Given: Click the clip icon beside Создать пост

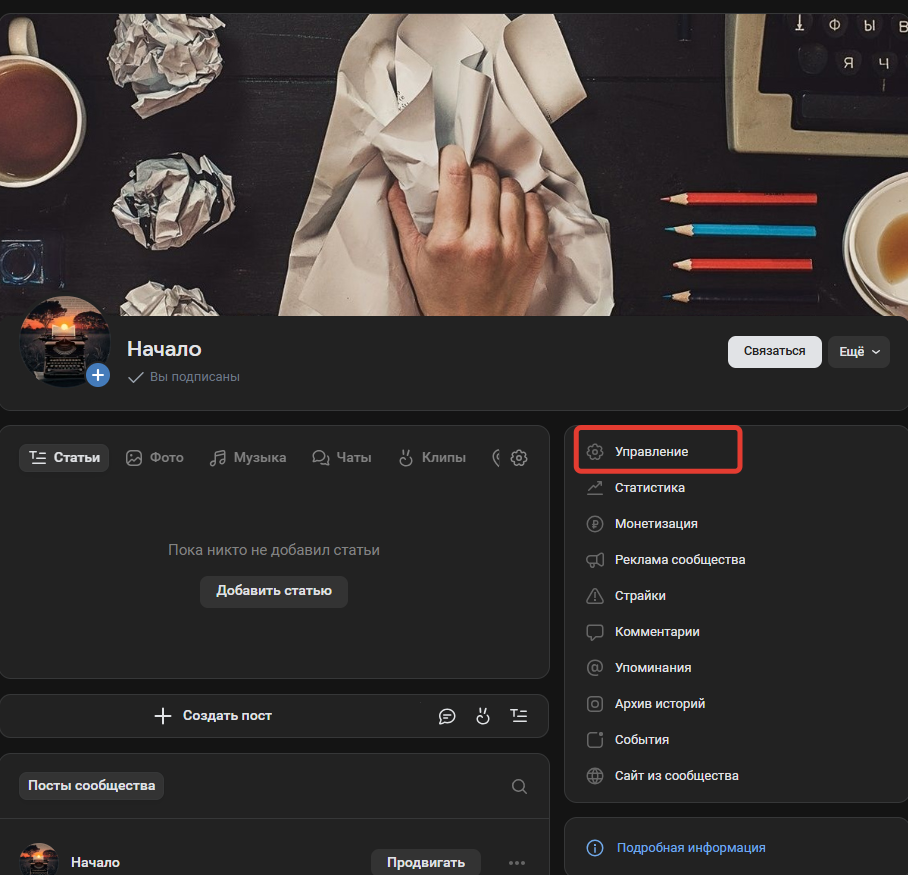Looking at the screenshot, I should [483, 716].
